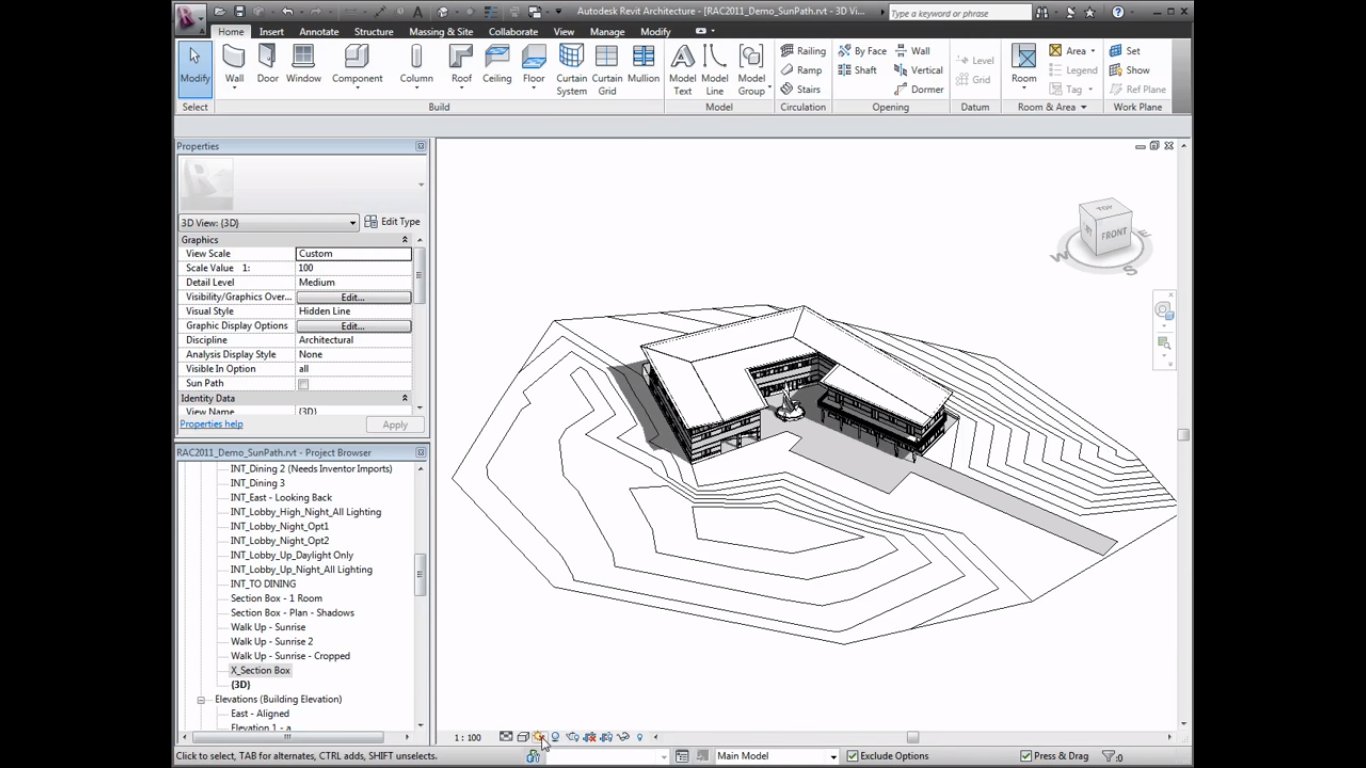Choose the Window tool

(x=303, y=64)
